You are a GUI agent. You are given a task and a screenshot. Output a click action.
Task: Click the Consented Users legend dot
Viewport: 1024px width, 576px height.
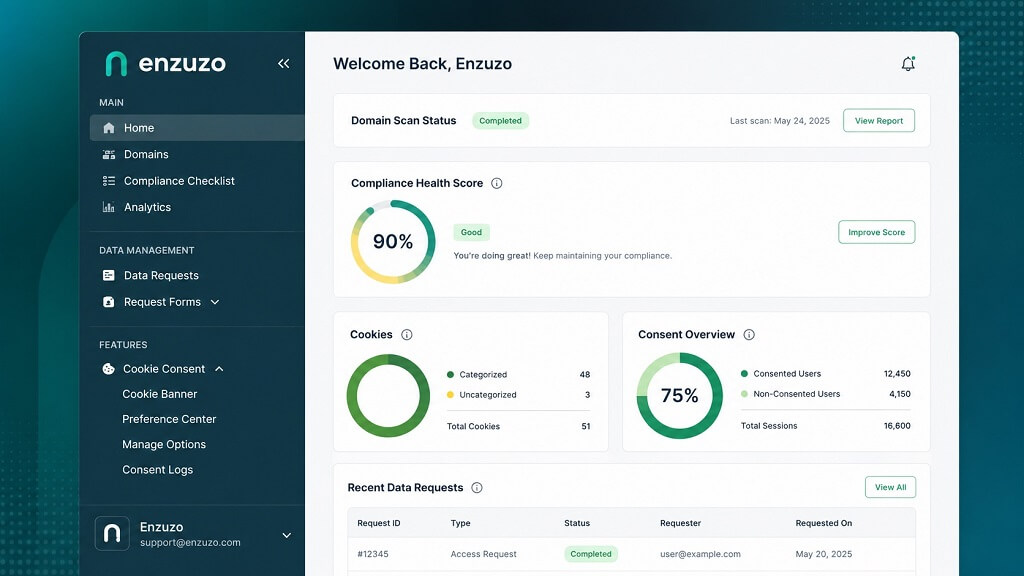point(744,374)
